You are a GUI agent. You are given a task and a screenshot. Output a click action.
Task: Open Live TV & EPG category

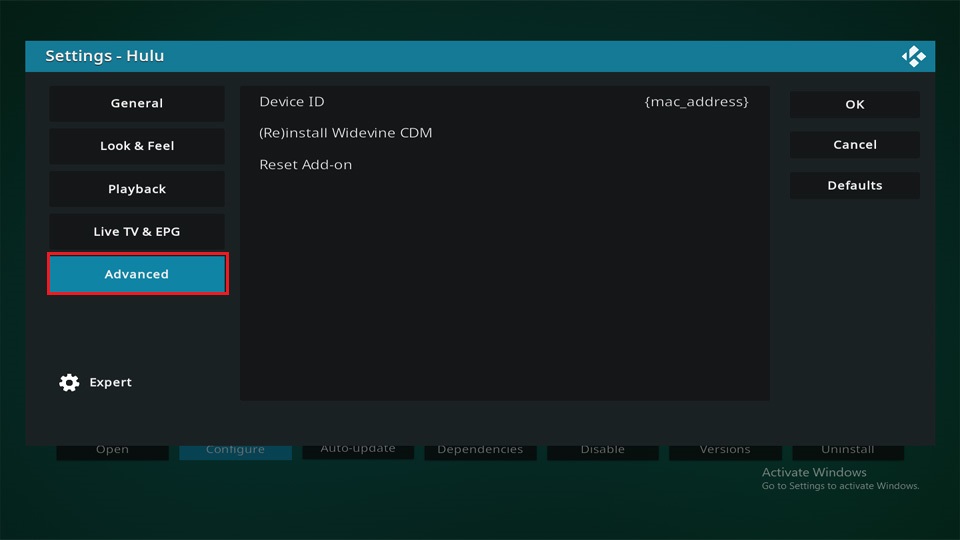pos(137,232)
